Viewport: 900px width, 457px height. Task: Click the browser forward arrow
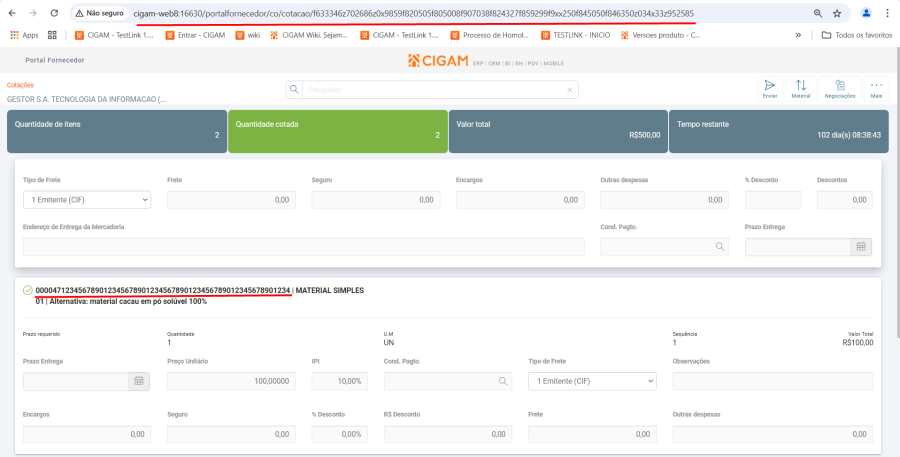[x=33, y=13]
